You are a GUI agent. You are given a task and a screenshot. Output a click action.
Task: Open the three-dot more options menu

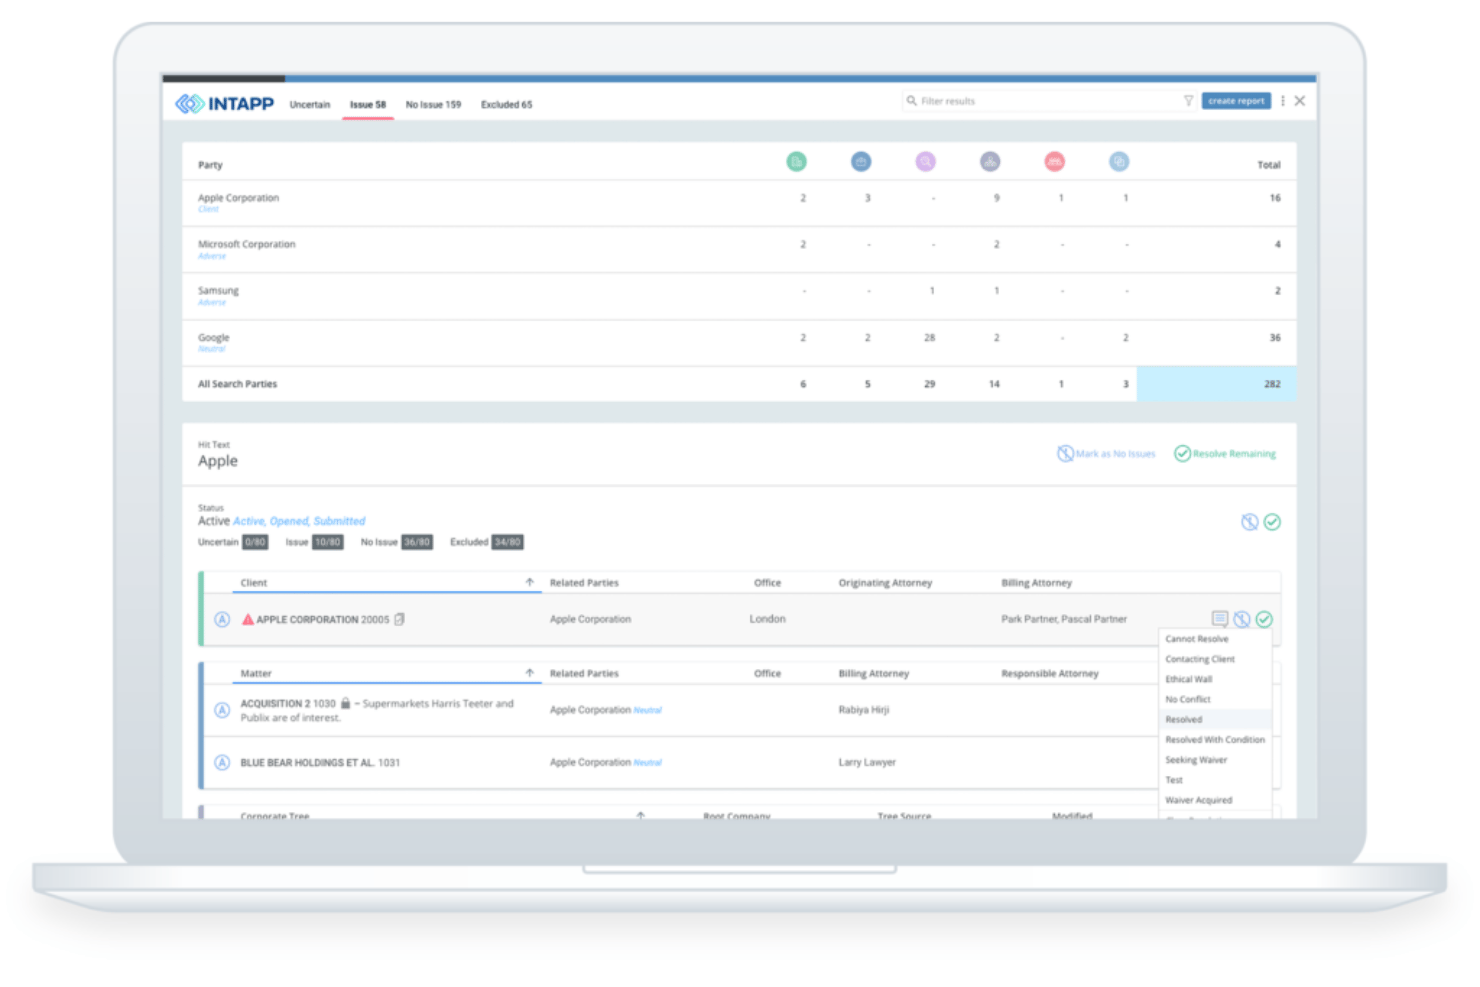coord(1283,101)
